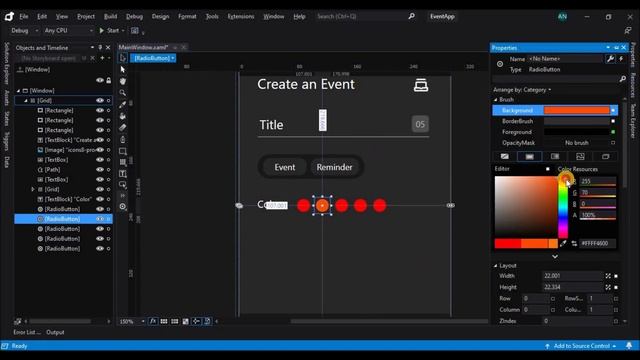Select the Paint Bucket tool
Image resolution: width=640 pixels, height=360 pixels.
pyautogui.click(x=122, y=116)
